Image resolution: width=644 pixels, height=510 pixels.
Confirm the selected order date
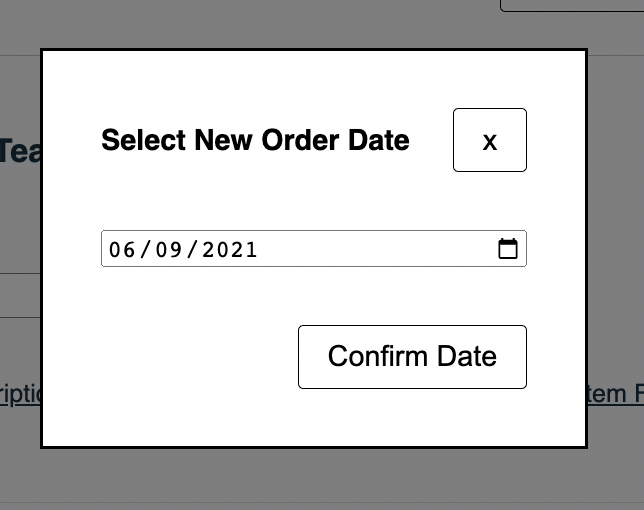[412, 357]
